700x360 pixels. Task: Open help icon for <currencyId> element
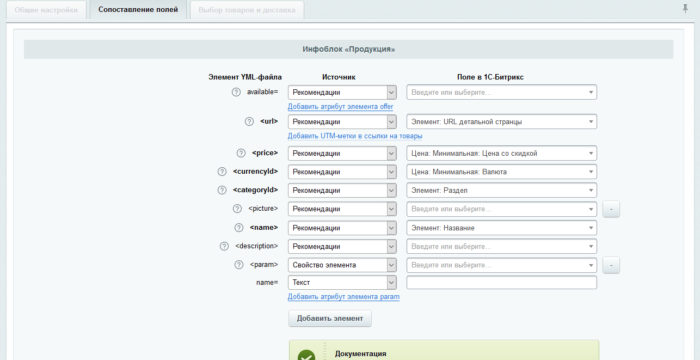(222, 172)
